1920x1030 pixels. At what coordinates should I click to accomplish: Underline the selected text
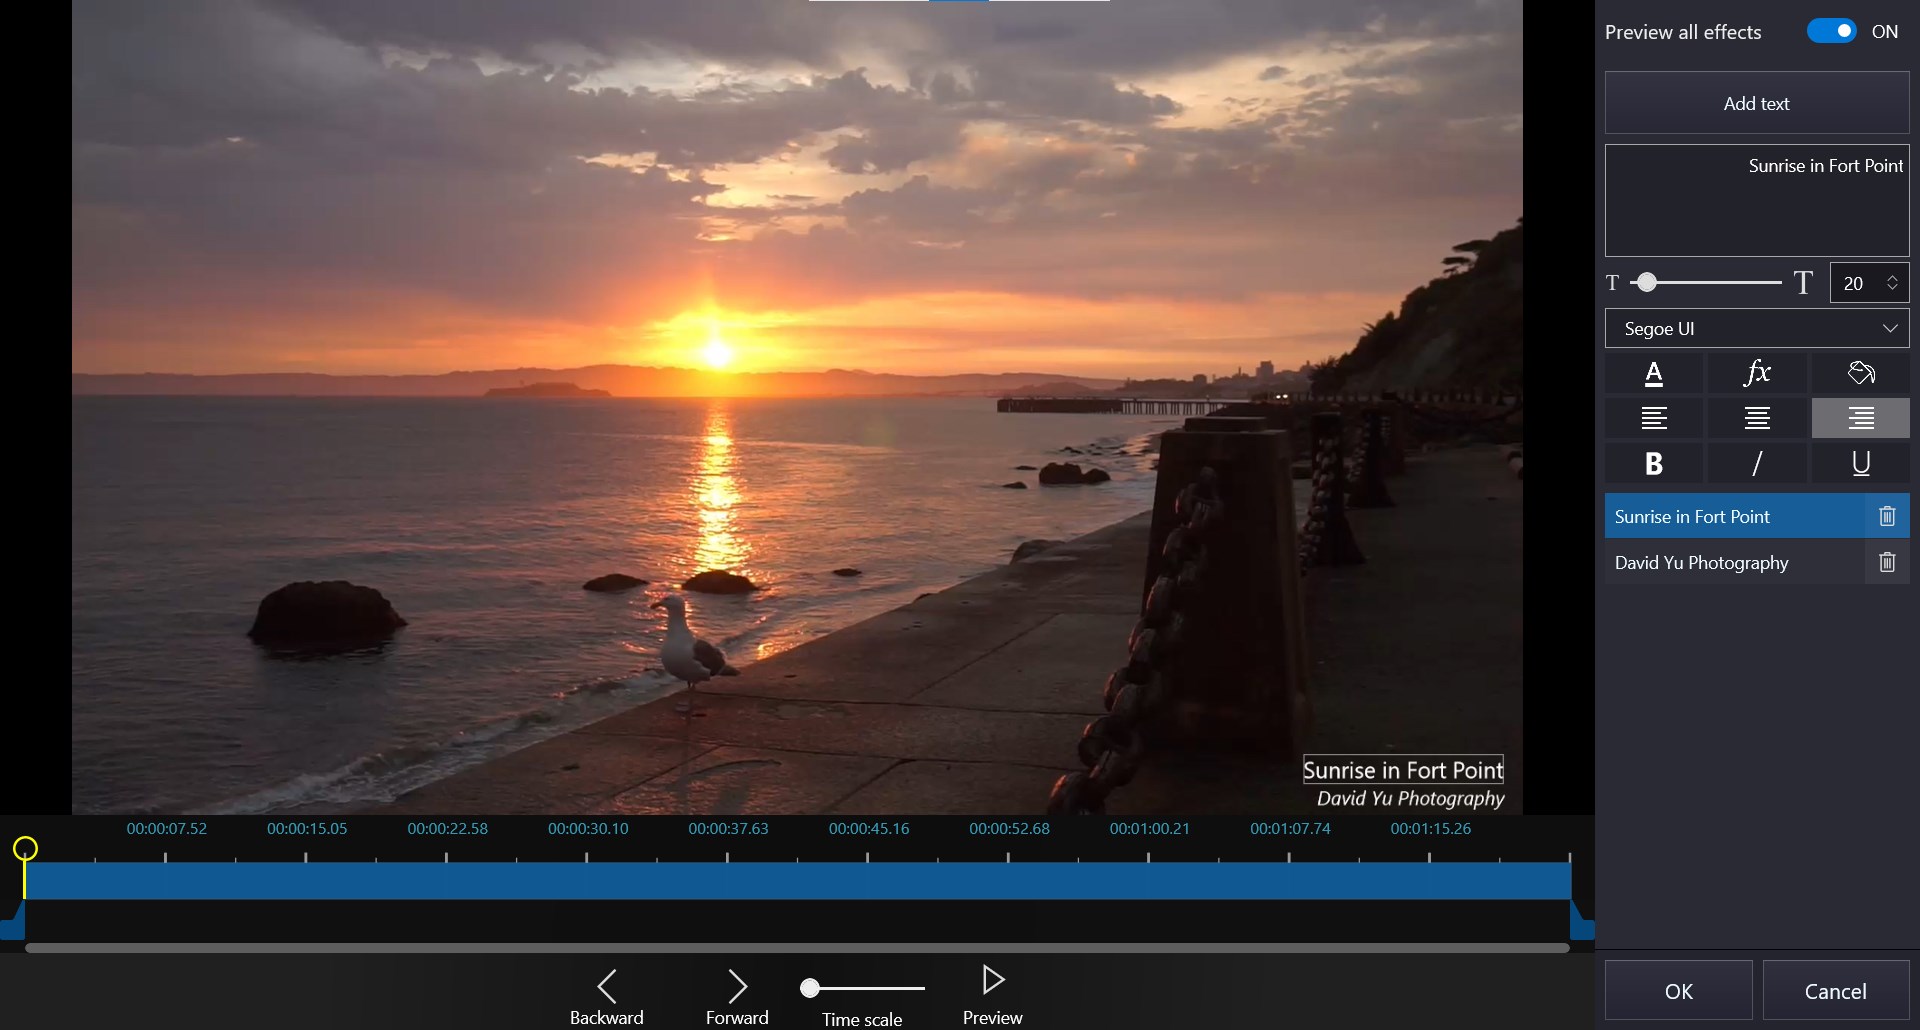1860,463
